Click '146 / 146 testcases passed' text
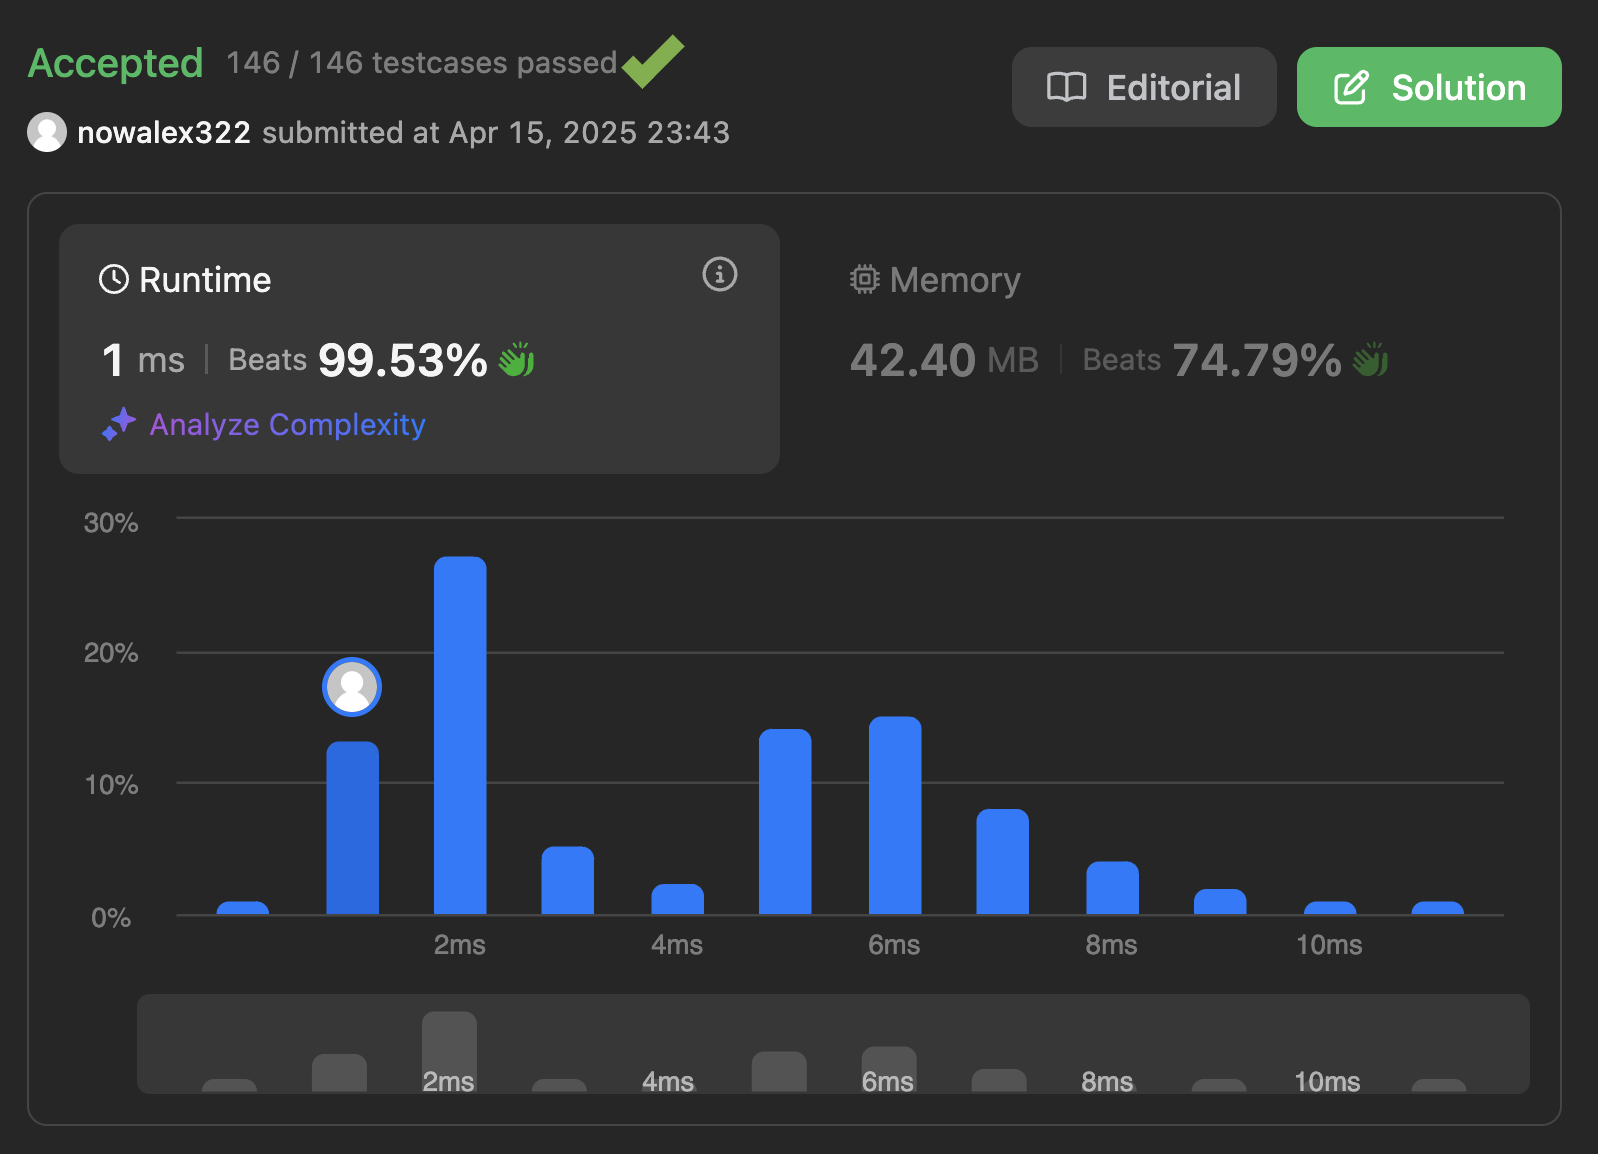The image size is (1598, 1154). click(x=422, y=63)
